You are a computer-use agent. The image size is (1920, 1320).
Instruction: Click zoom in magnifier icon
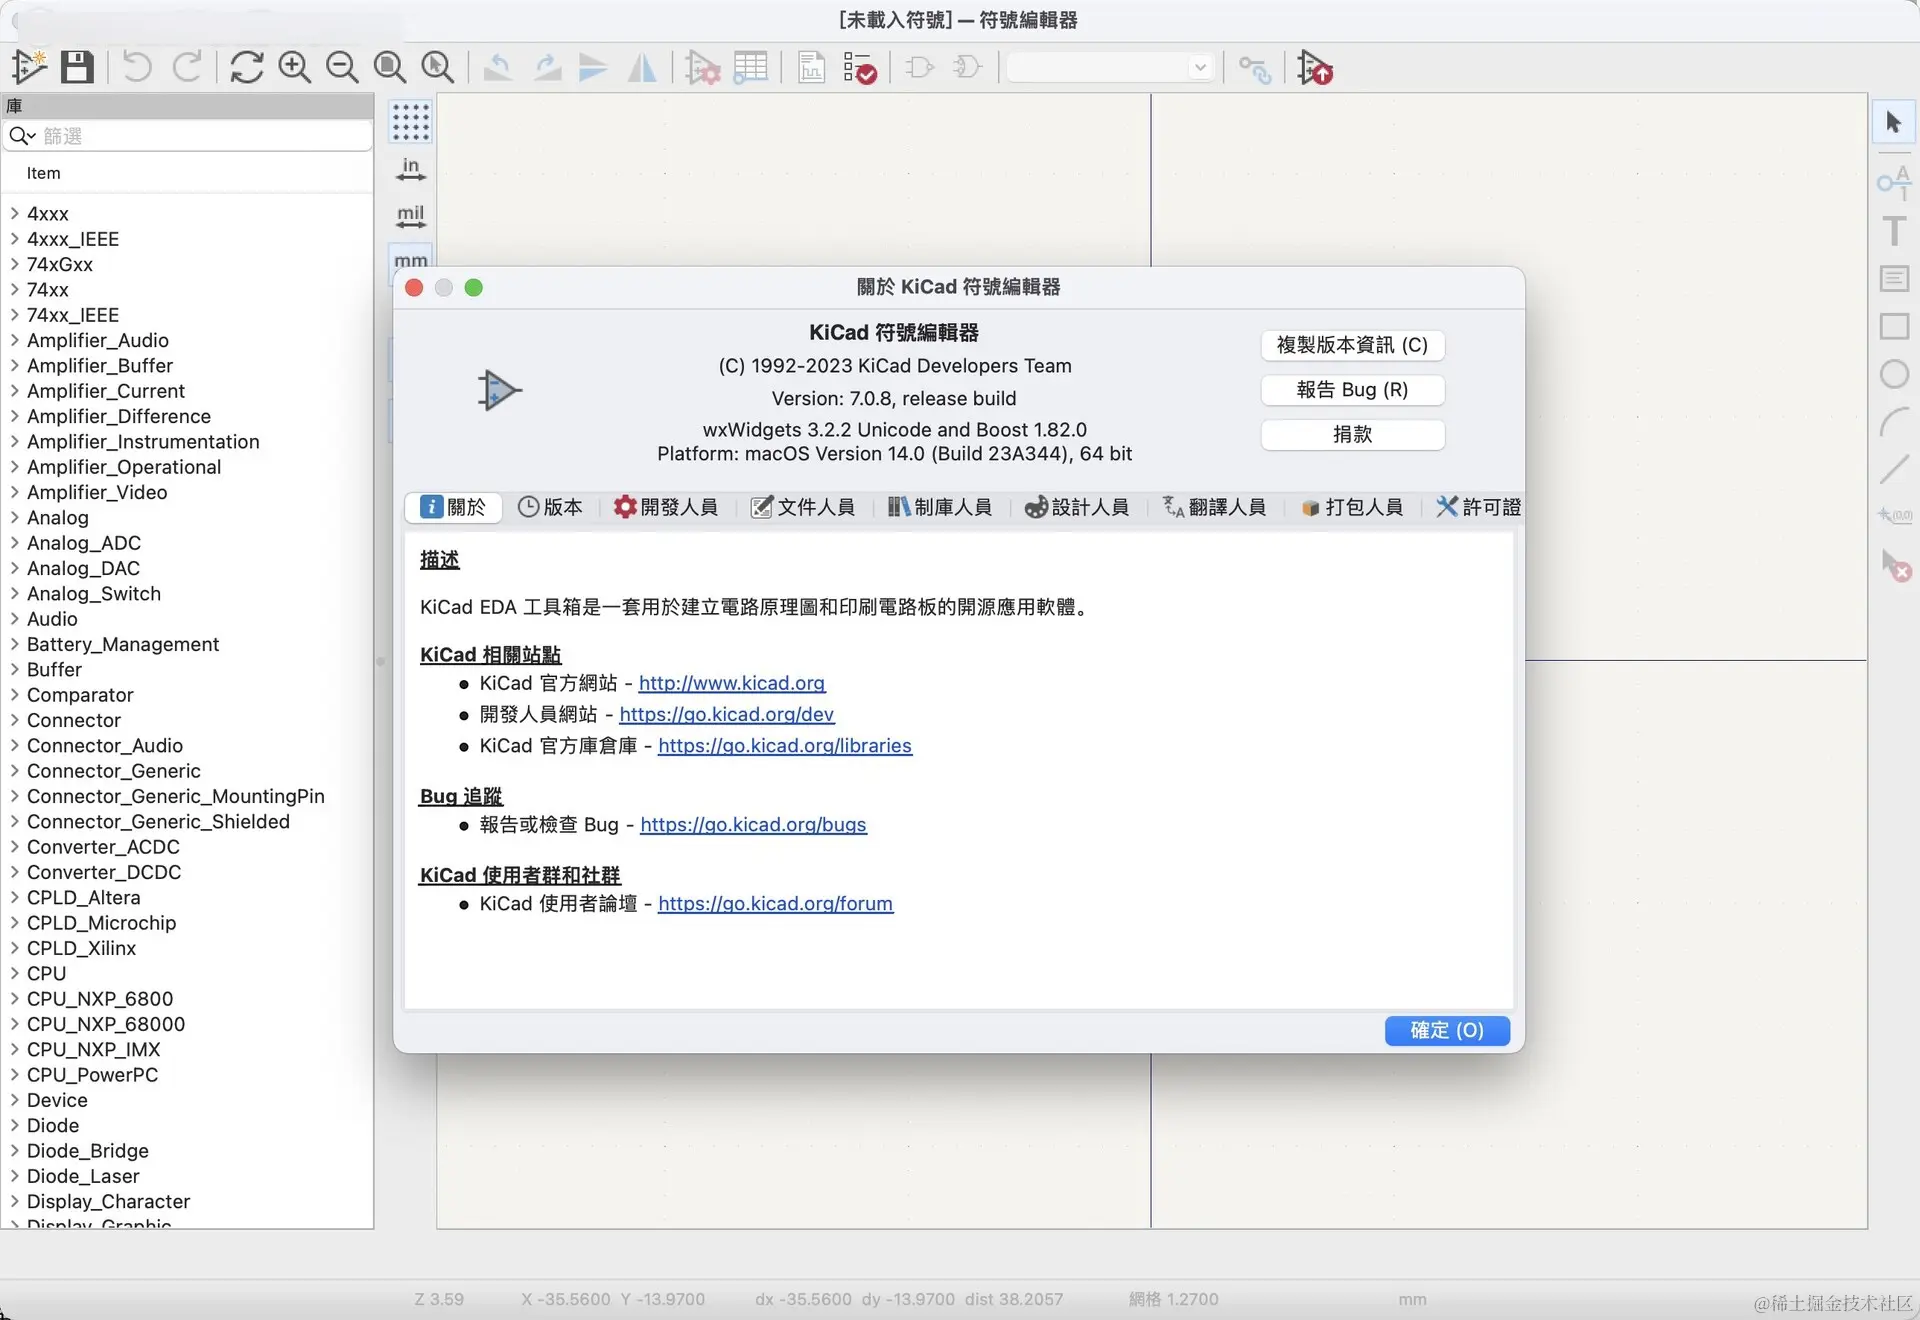point(294,67)
